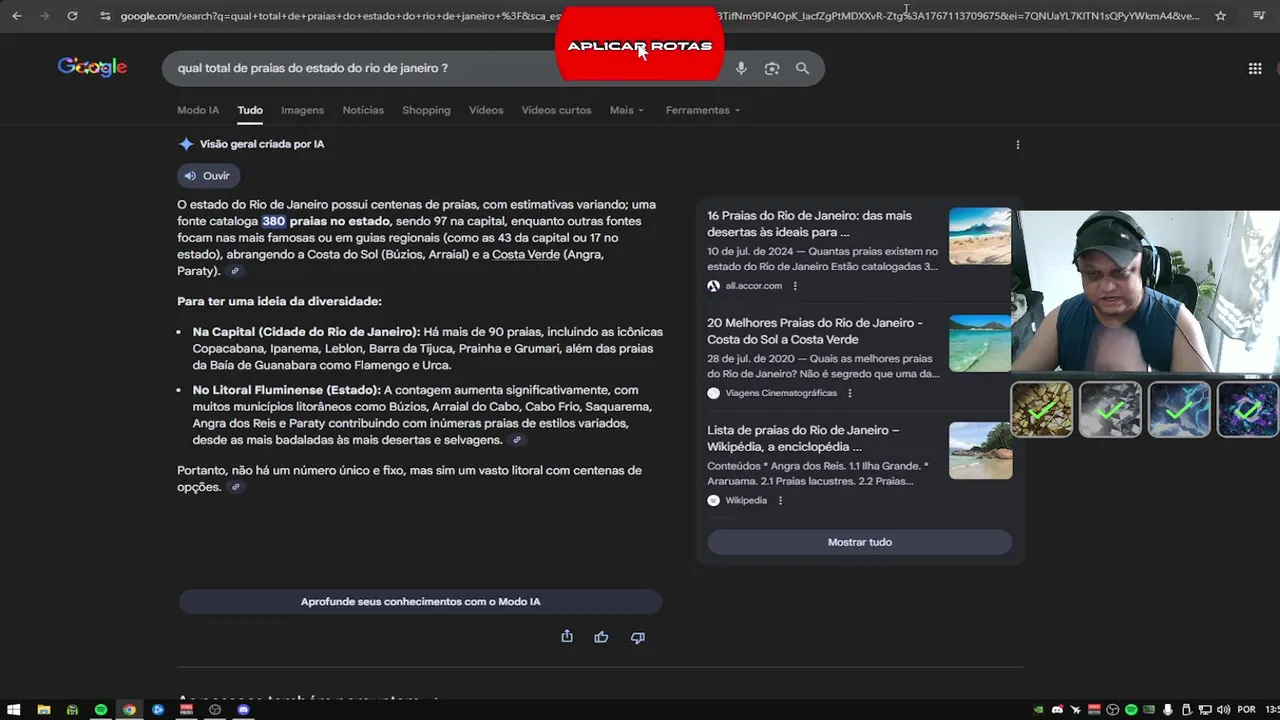Open the turquoise sea thumbnail for 20 Melhores Praias
Image resolution: width=1280 pixels, height=720 pixels.
tap(980, 343)
